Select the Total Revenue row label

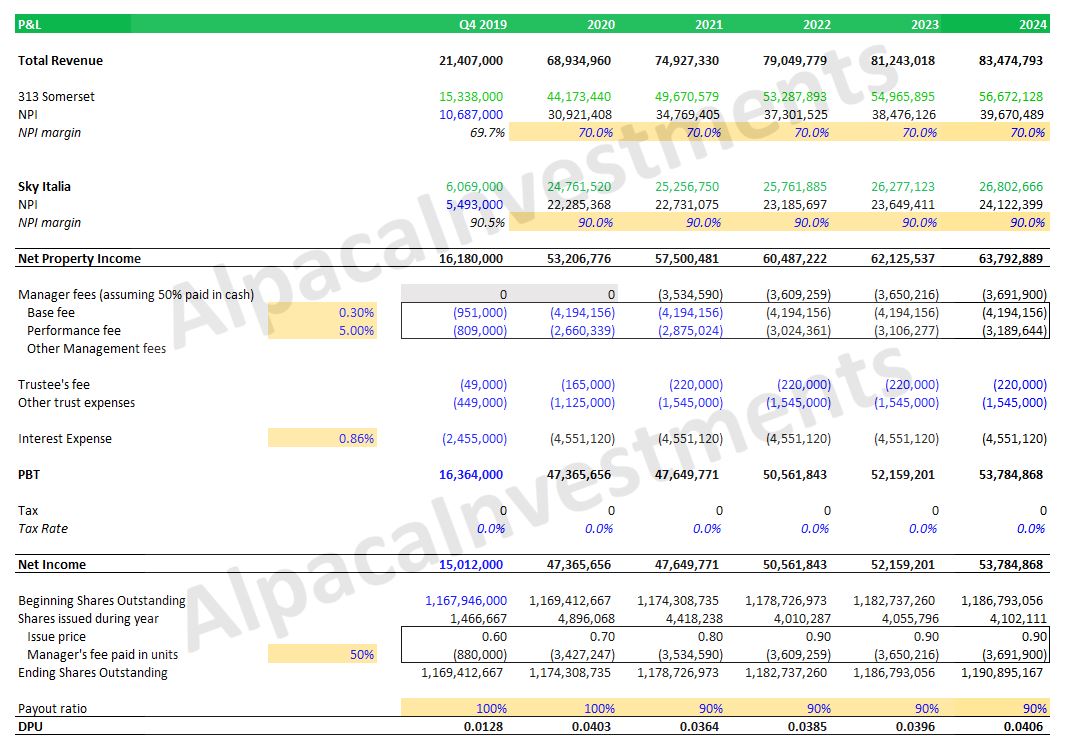coord(61,60)
